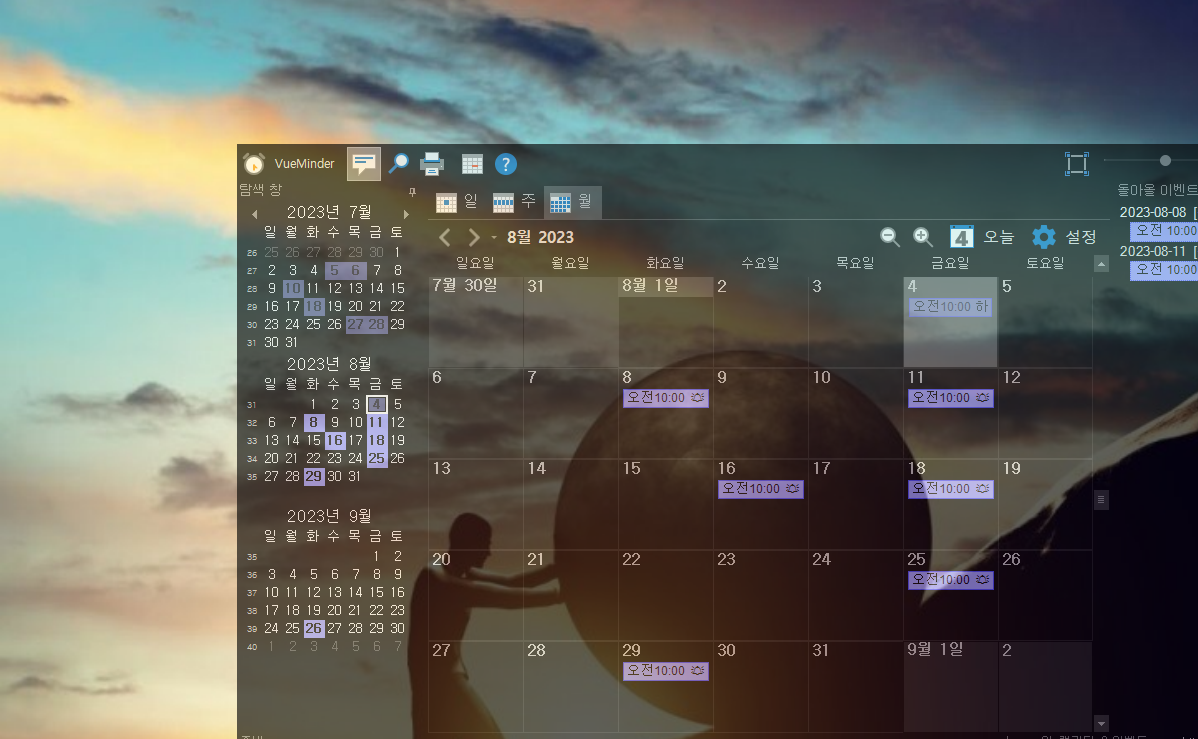
Task: Open the calendar grid icon in the toolbar
Action: [472, 164]
